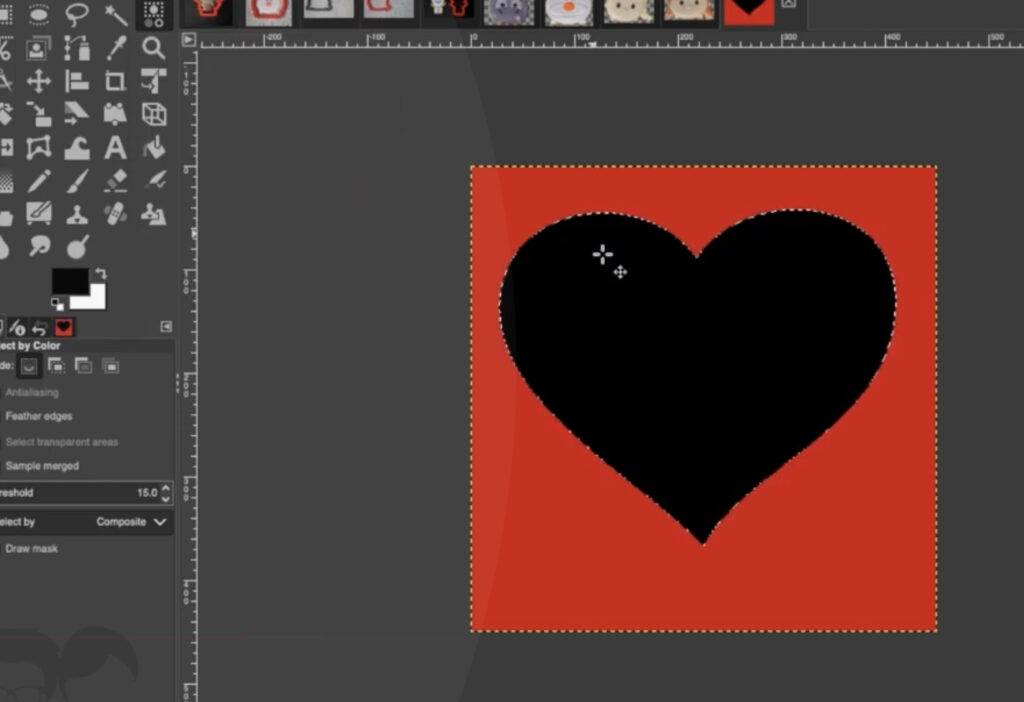This screenshot has width=1024, height=702.
Task: Toggle the Feather edges option
Action: tap(39, 416)
